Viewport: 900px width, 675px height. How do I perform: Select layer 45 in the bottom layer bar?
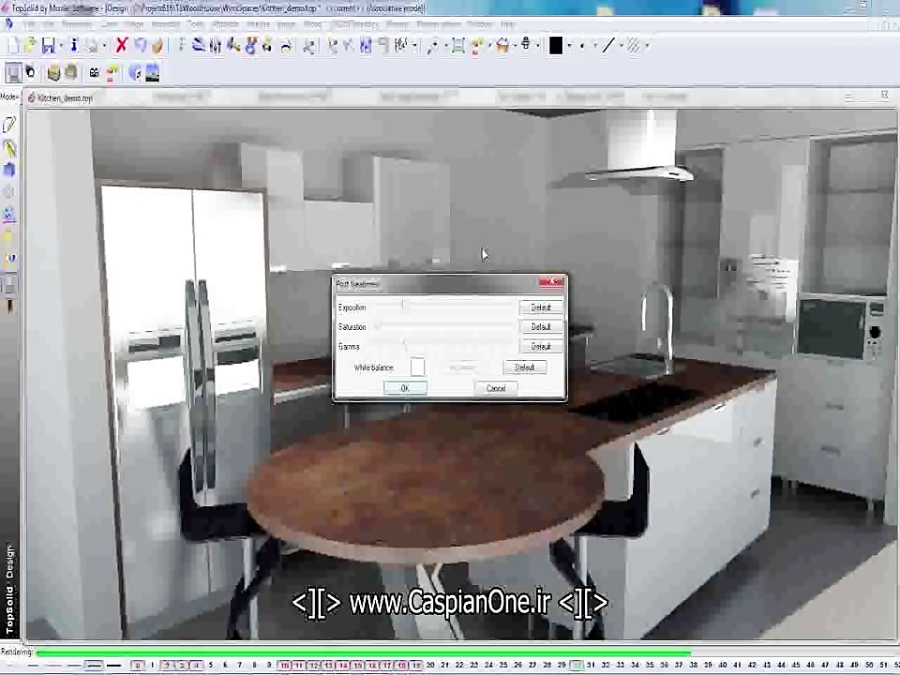796,665
